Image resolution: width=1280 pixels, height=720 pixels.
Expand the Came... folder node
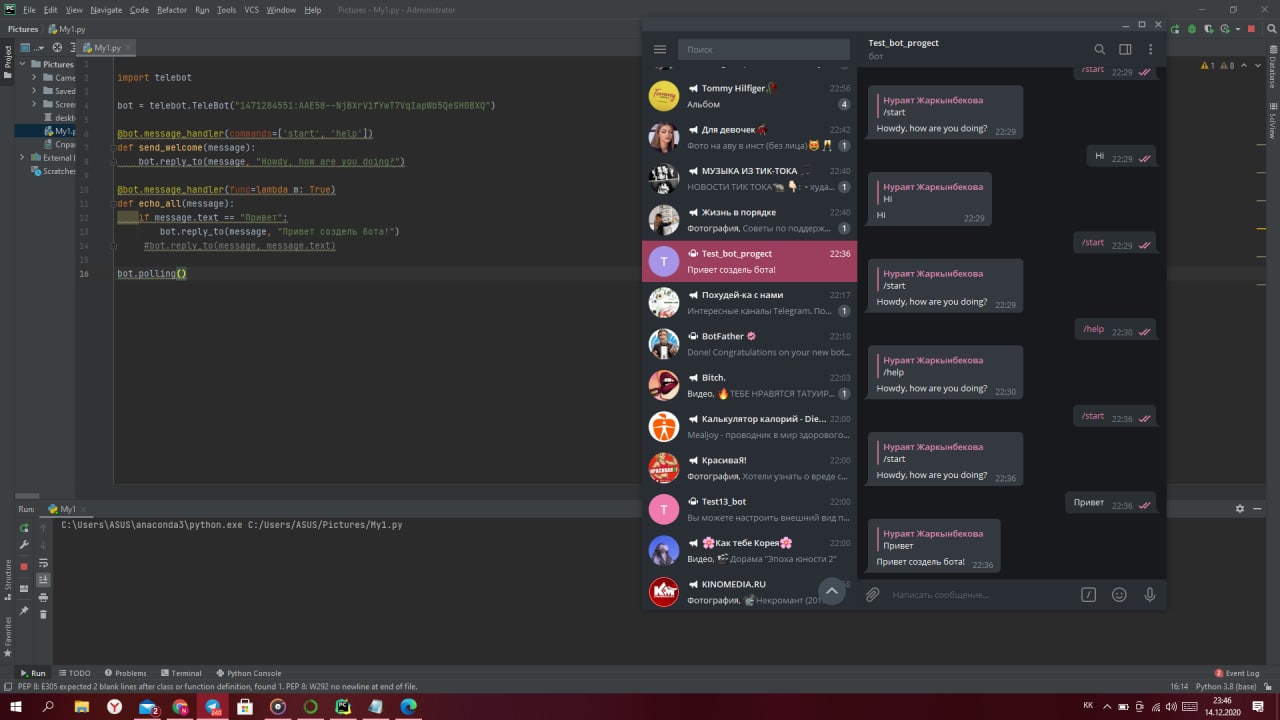35,77
